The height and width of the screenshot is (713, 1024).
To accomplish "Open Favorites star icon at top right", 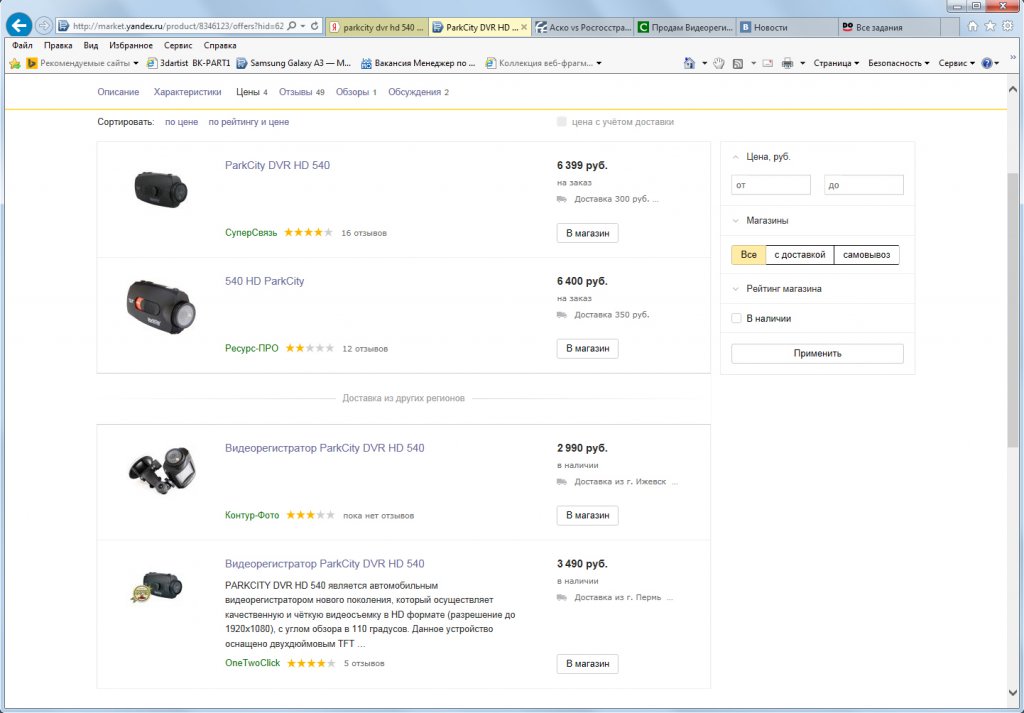I will tap(990, 26).
